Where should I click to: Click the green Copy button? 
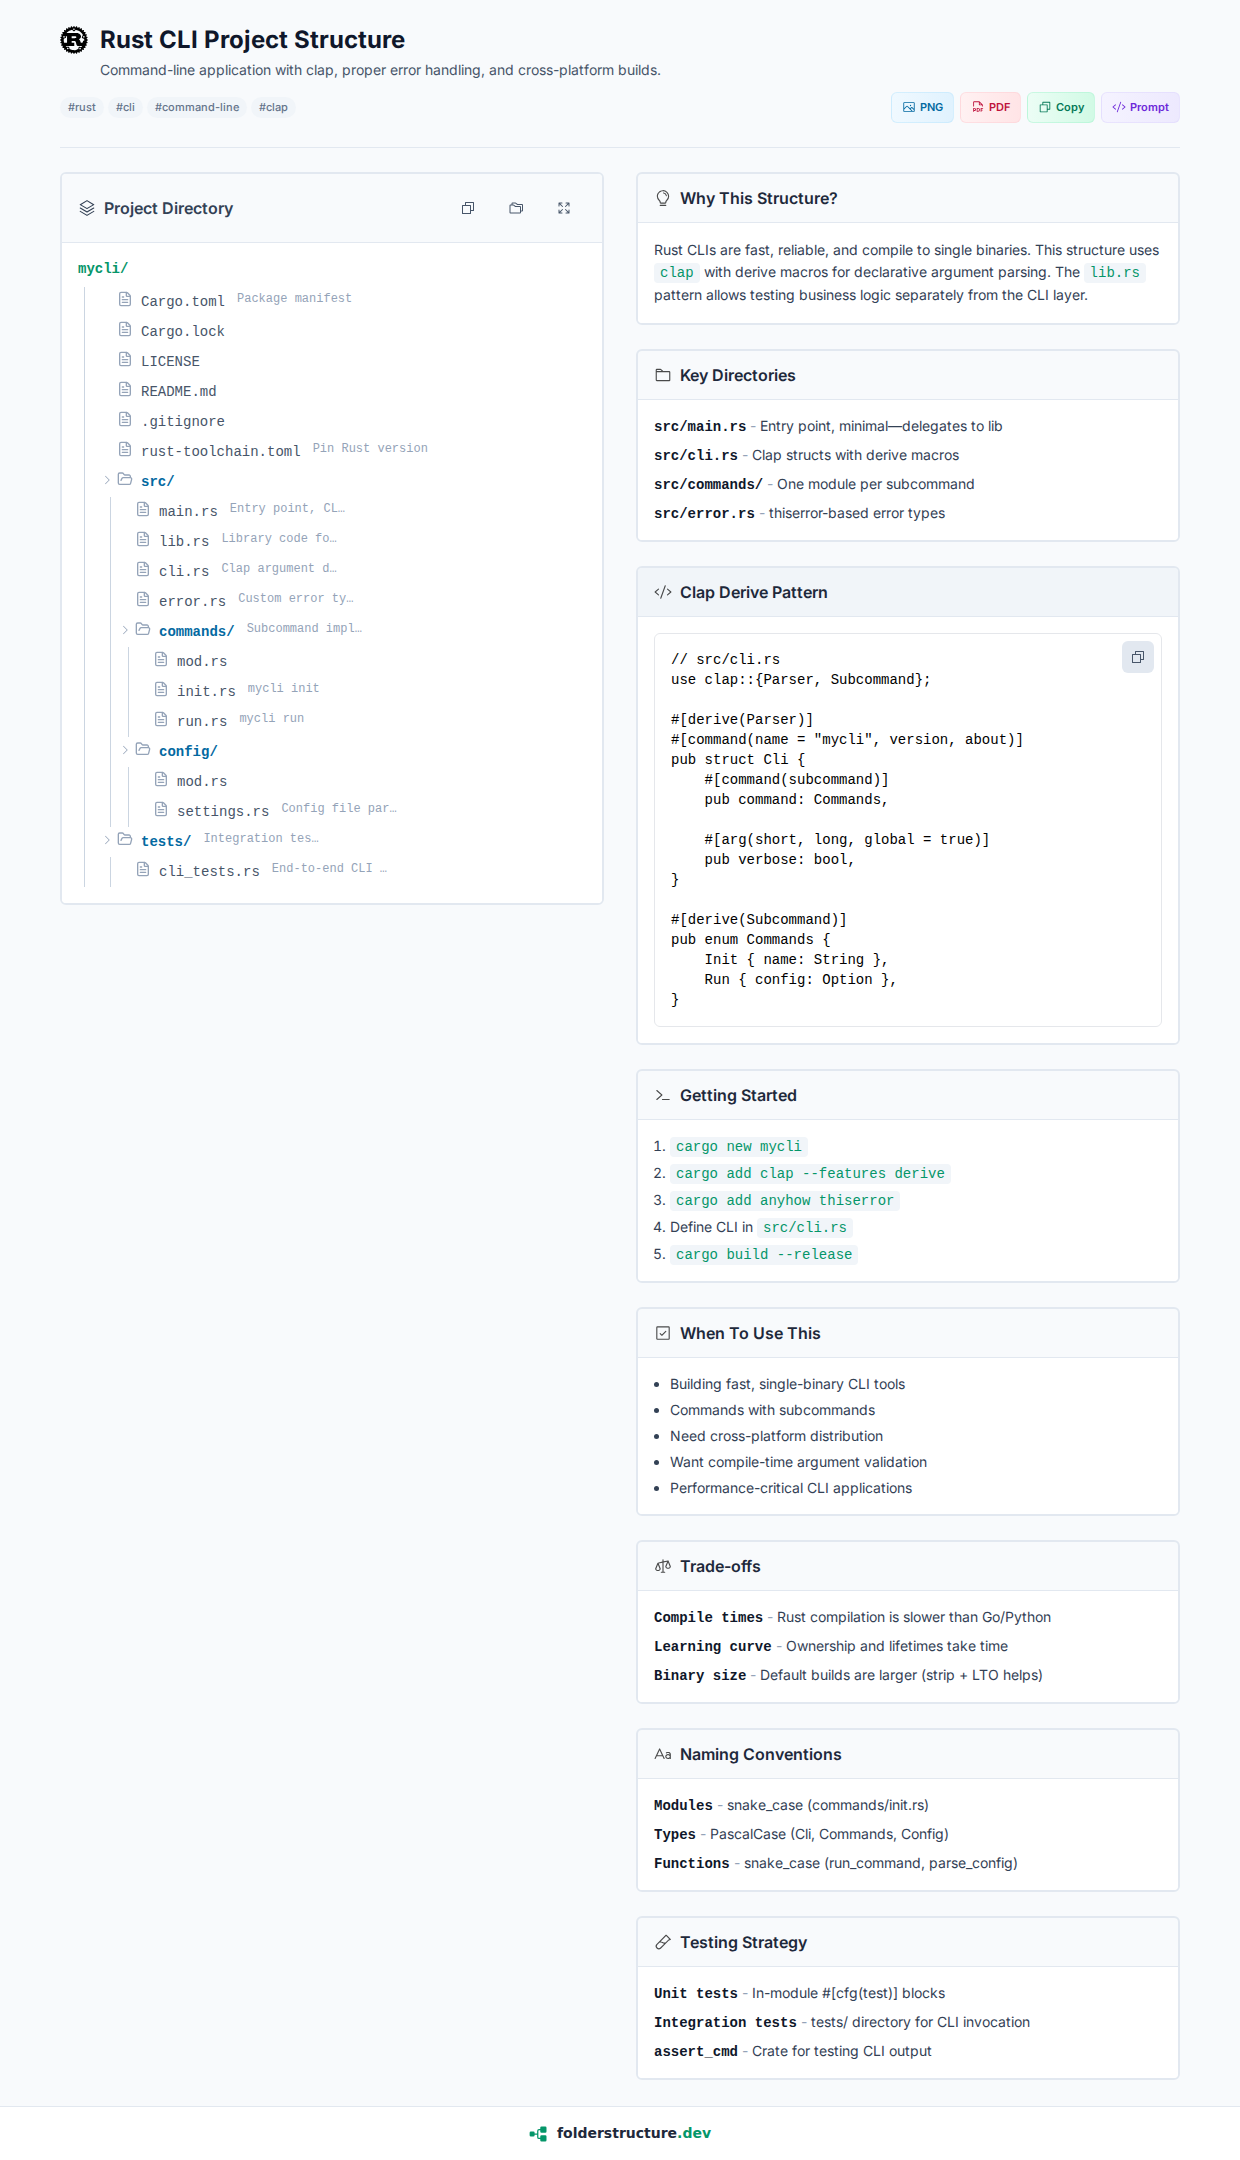(1061, 107)
